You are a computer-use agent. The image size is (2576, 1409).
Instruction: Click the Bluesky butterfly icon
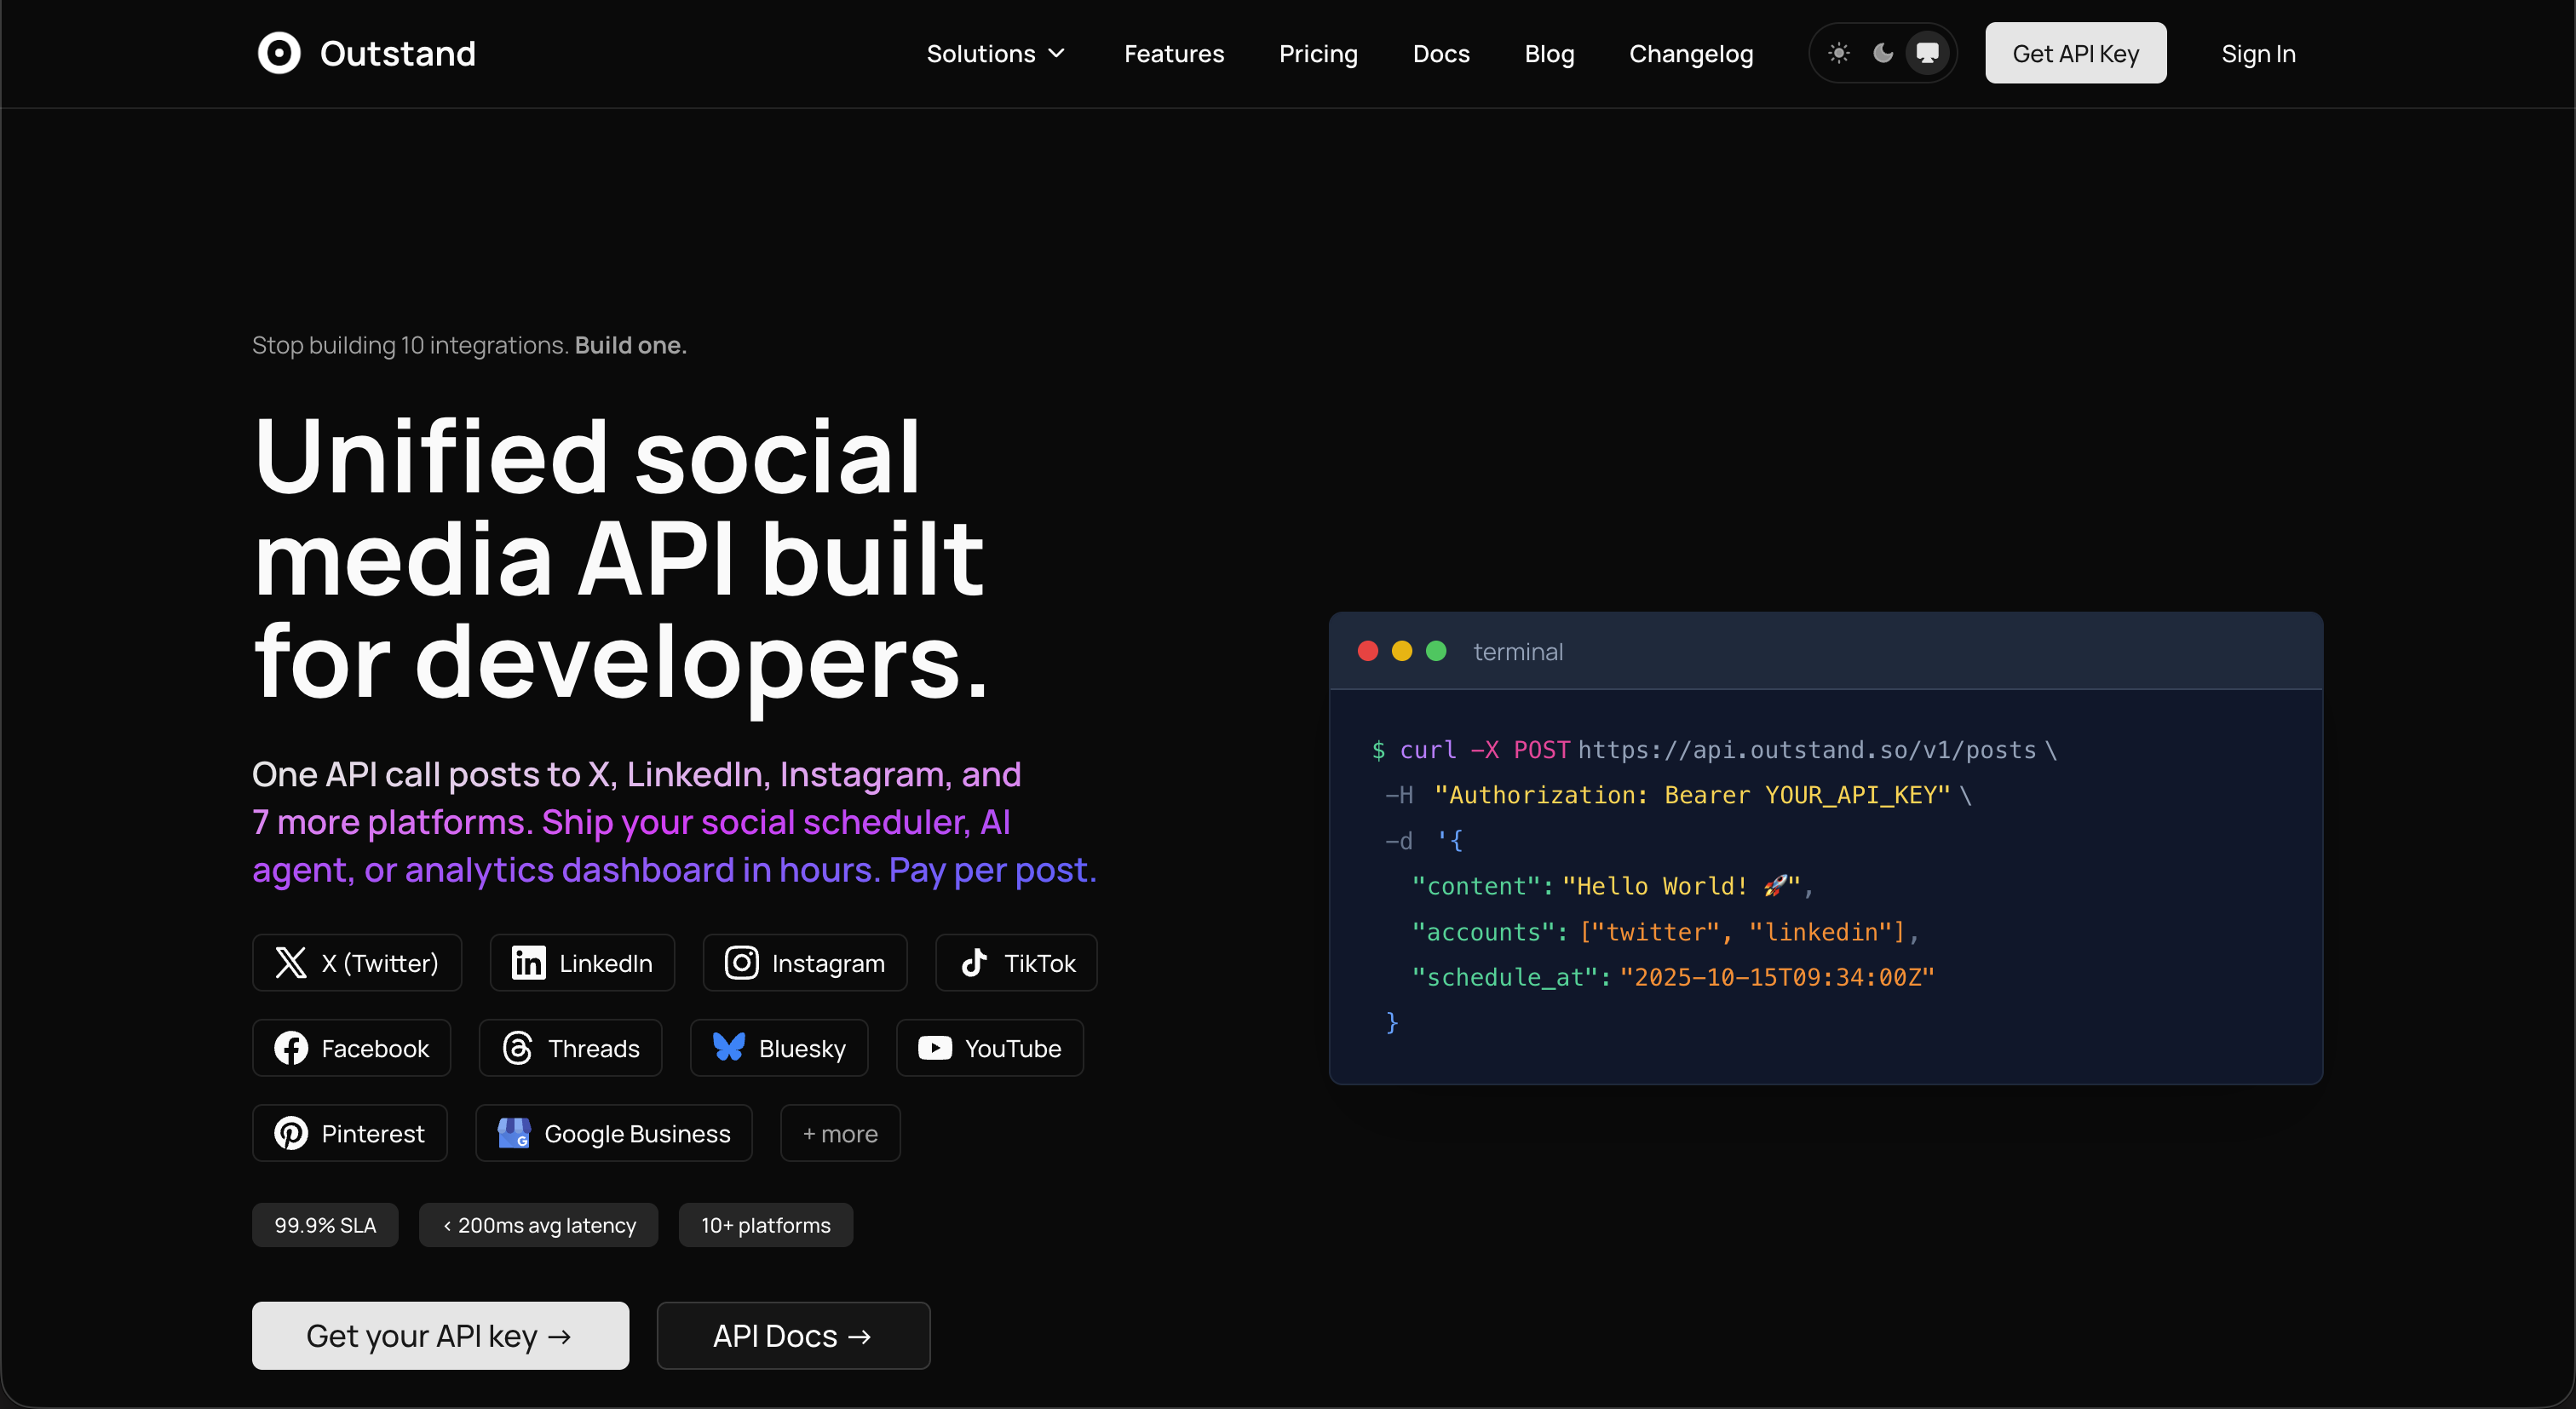pyautogui.click(x=728, y=1047)
